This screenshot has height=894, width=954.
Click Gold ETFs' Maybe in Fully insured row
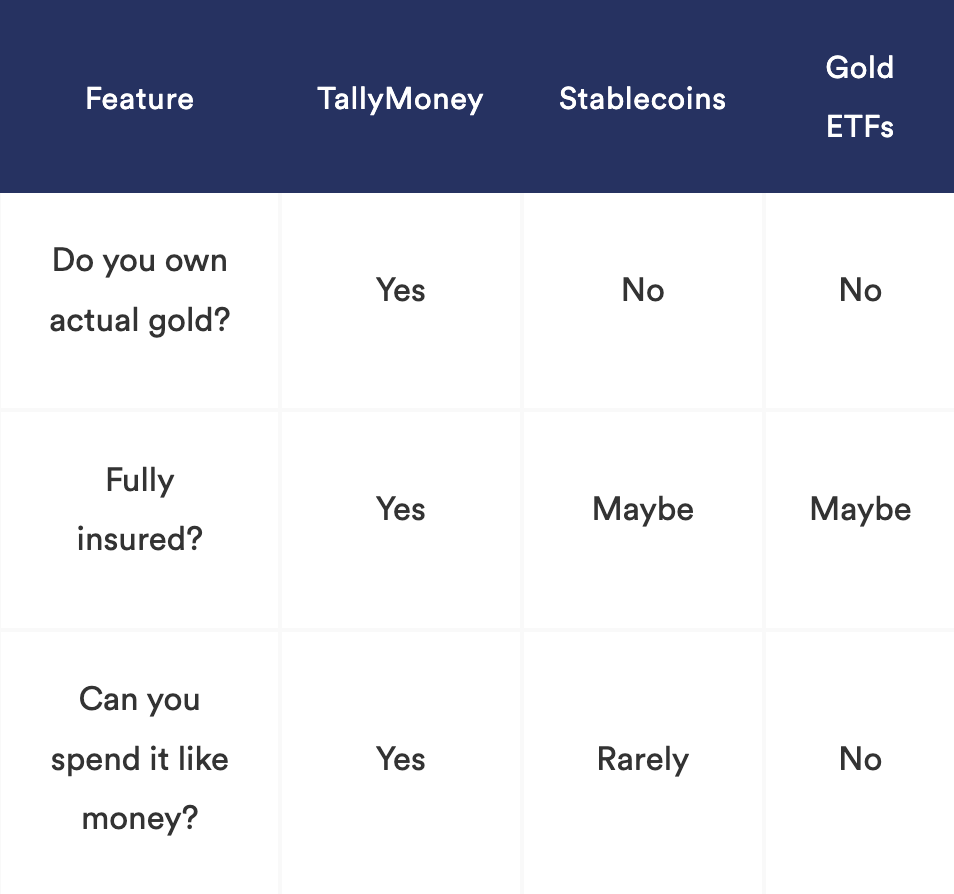(860, 510)
